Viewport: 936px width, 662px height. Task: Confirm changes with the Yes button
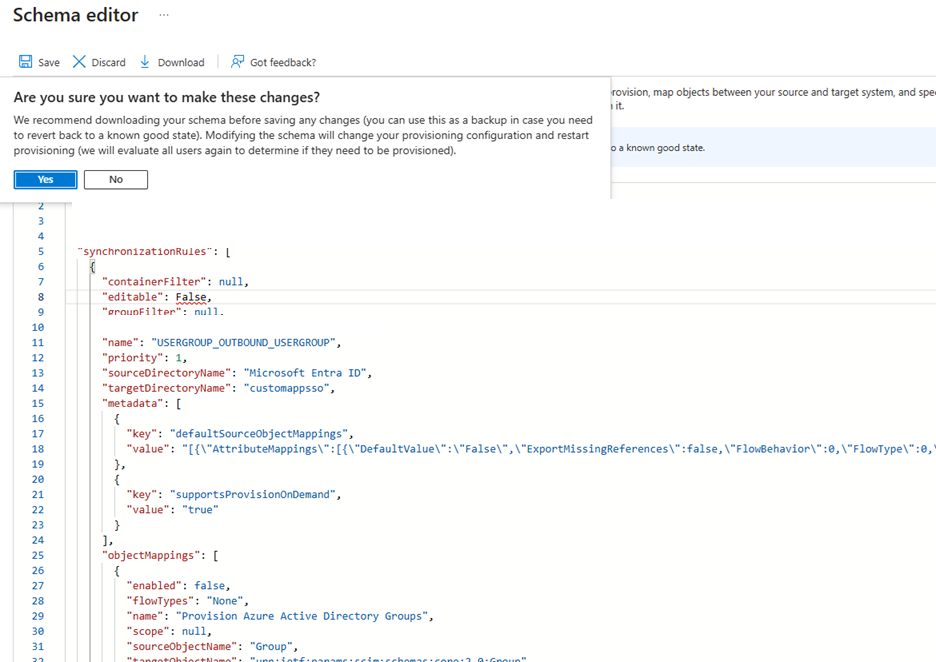45,180
